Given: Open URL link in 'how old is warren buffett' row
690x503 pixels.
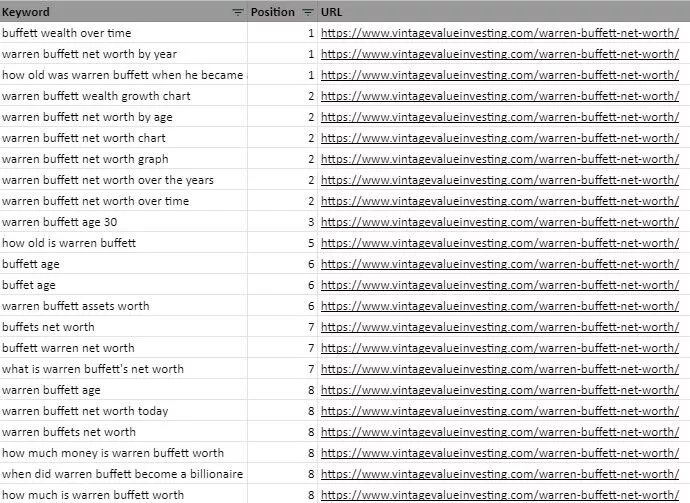Looking at the screenshot, I should 500,243.
